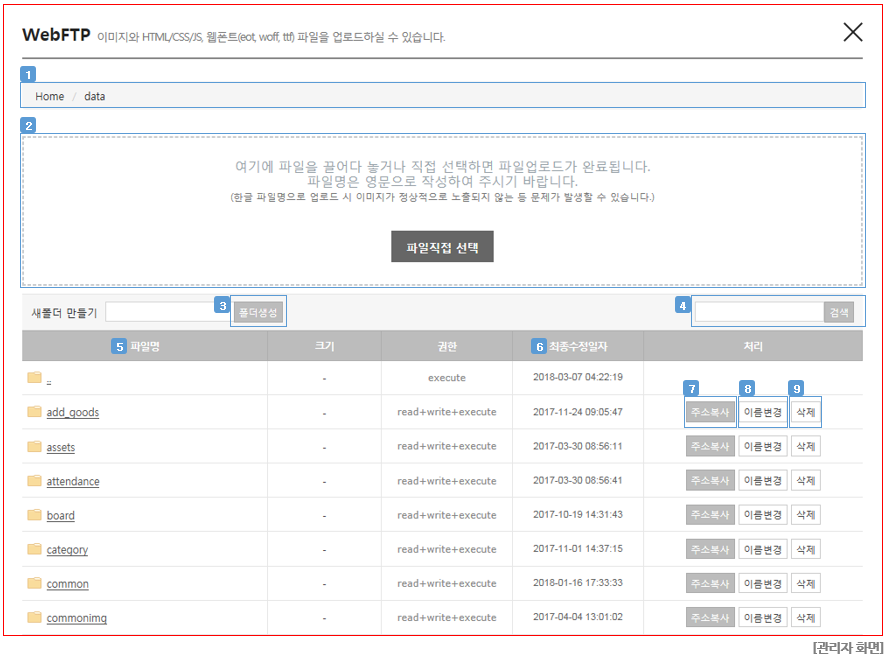The height and width of the screenshot is (656, 886).
Task: Open data in the breadcrumb path
Action: tap(94, 96)
